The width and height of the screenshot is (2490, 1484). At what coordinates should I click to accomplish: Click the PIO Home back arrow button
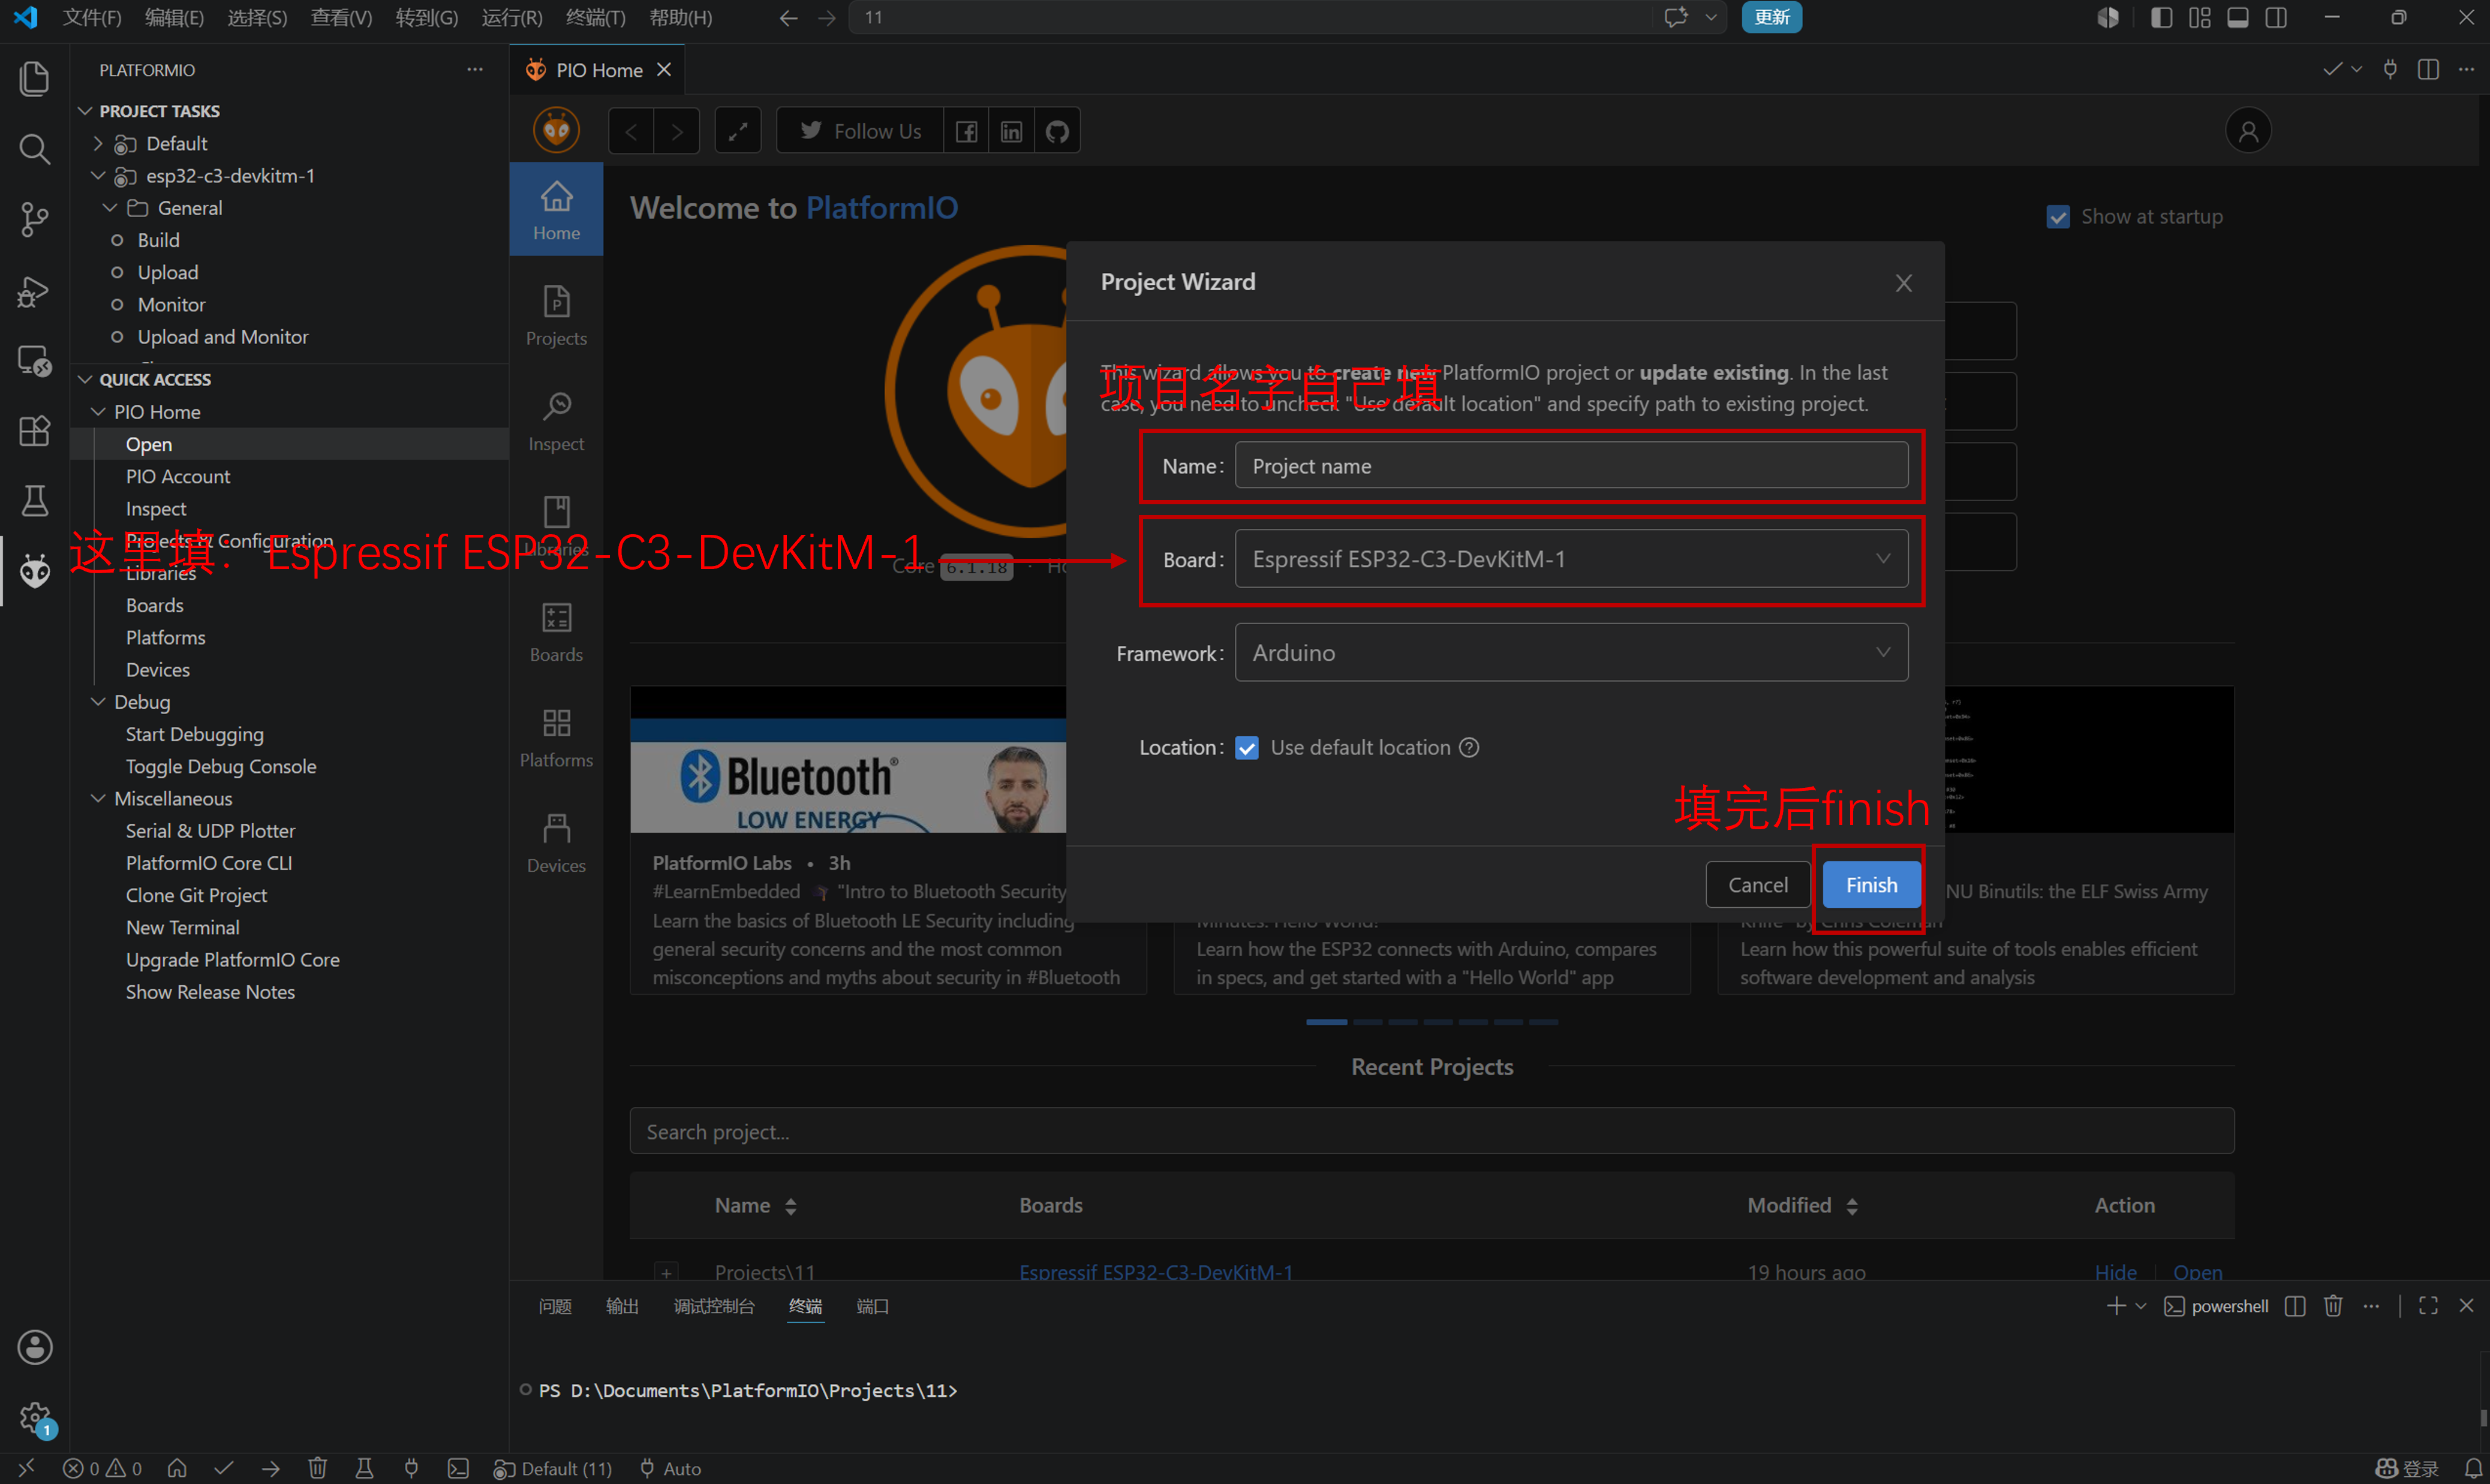[631, 131]
